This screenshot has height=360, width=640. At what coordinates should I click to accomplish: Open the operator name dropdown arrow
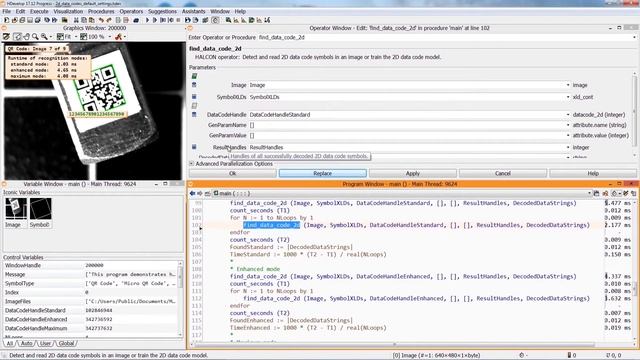click(x=634, y=37)
